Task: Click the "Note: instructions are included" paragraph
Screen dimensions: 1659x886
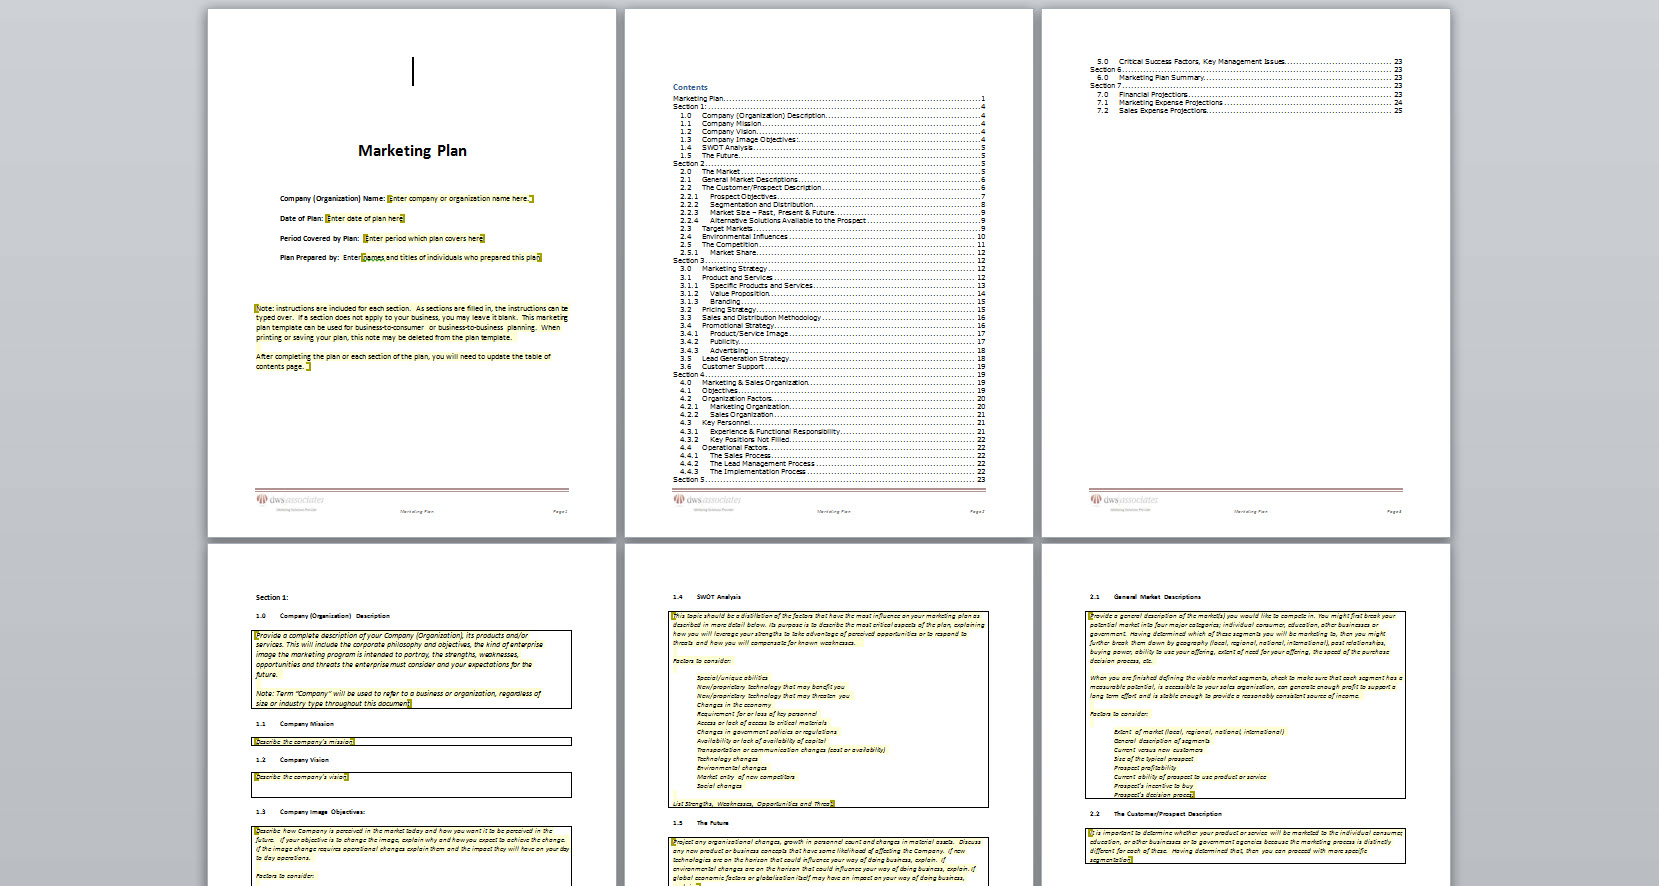Action: 411,323
